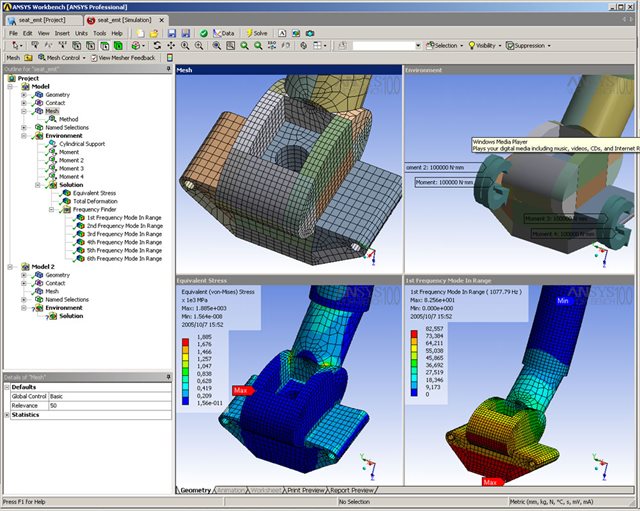Select Total Deformation in the outline
Image resolution: width=640 pixels, height=511 pixels.
(x=95, y=201)
